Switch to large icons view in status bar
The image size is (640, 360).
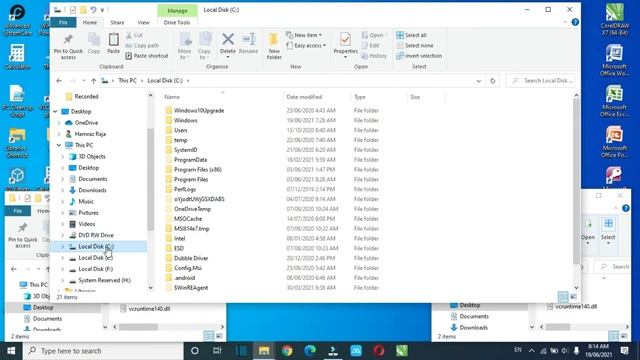pos(573,296)
